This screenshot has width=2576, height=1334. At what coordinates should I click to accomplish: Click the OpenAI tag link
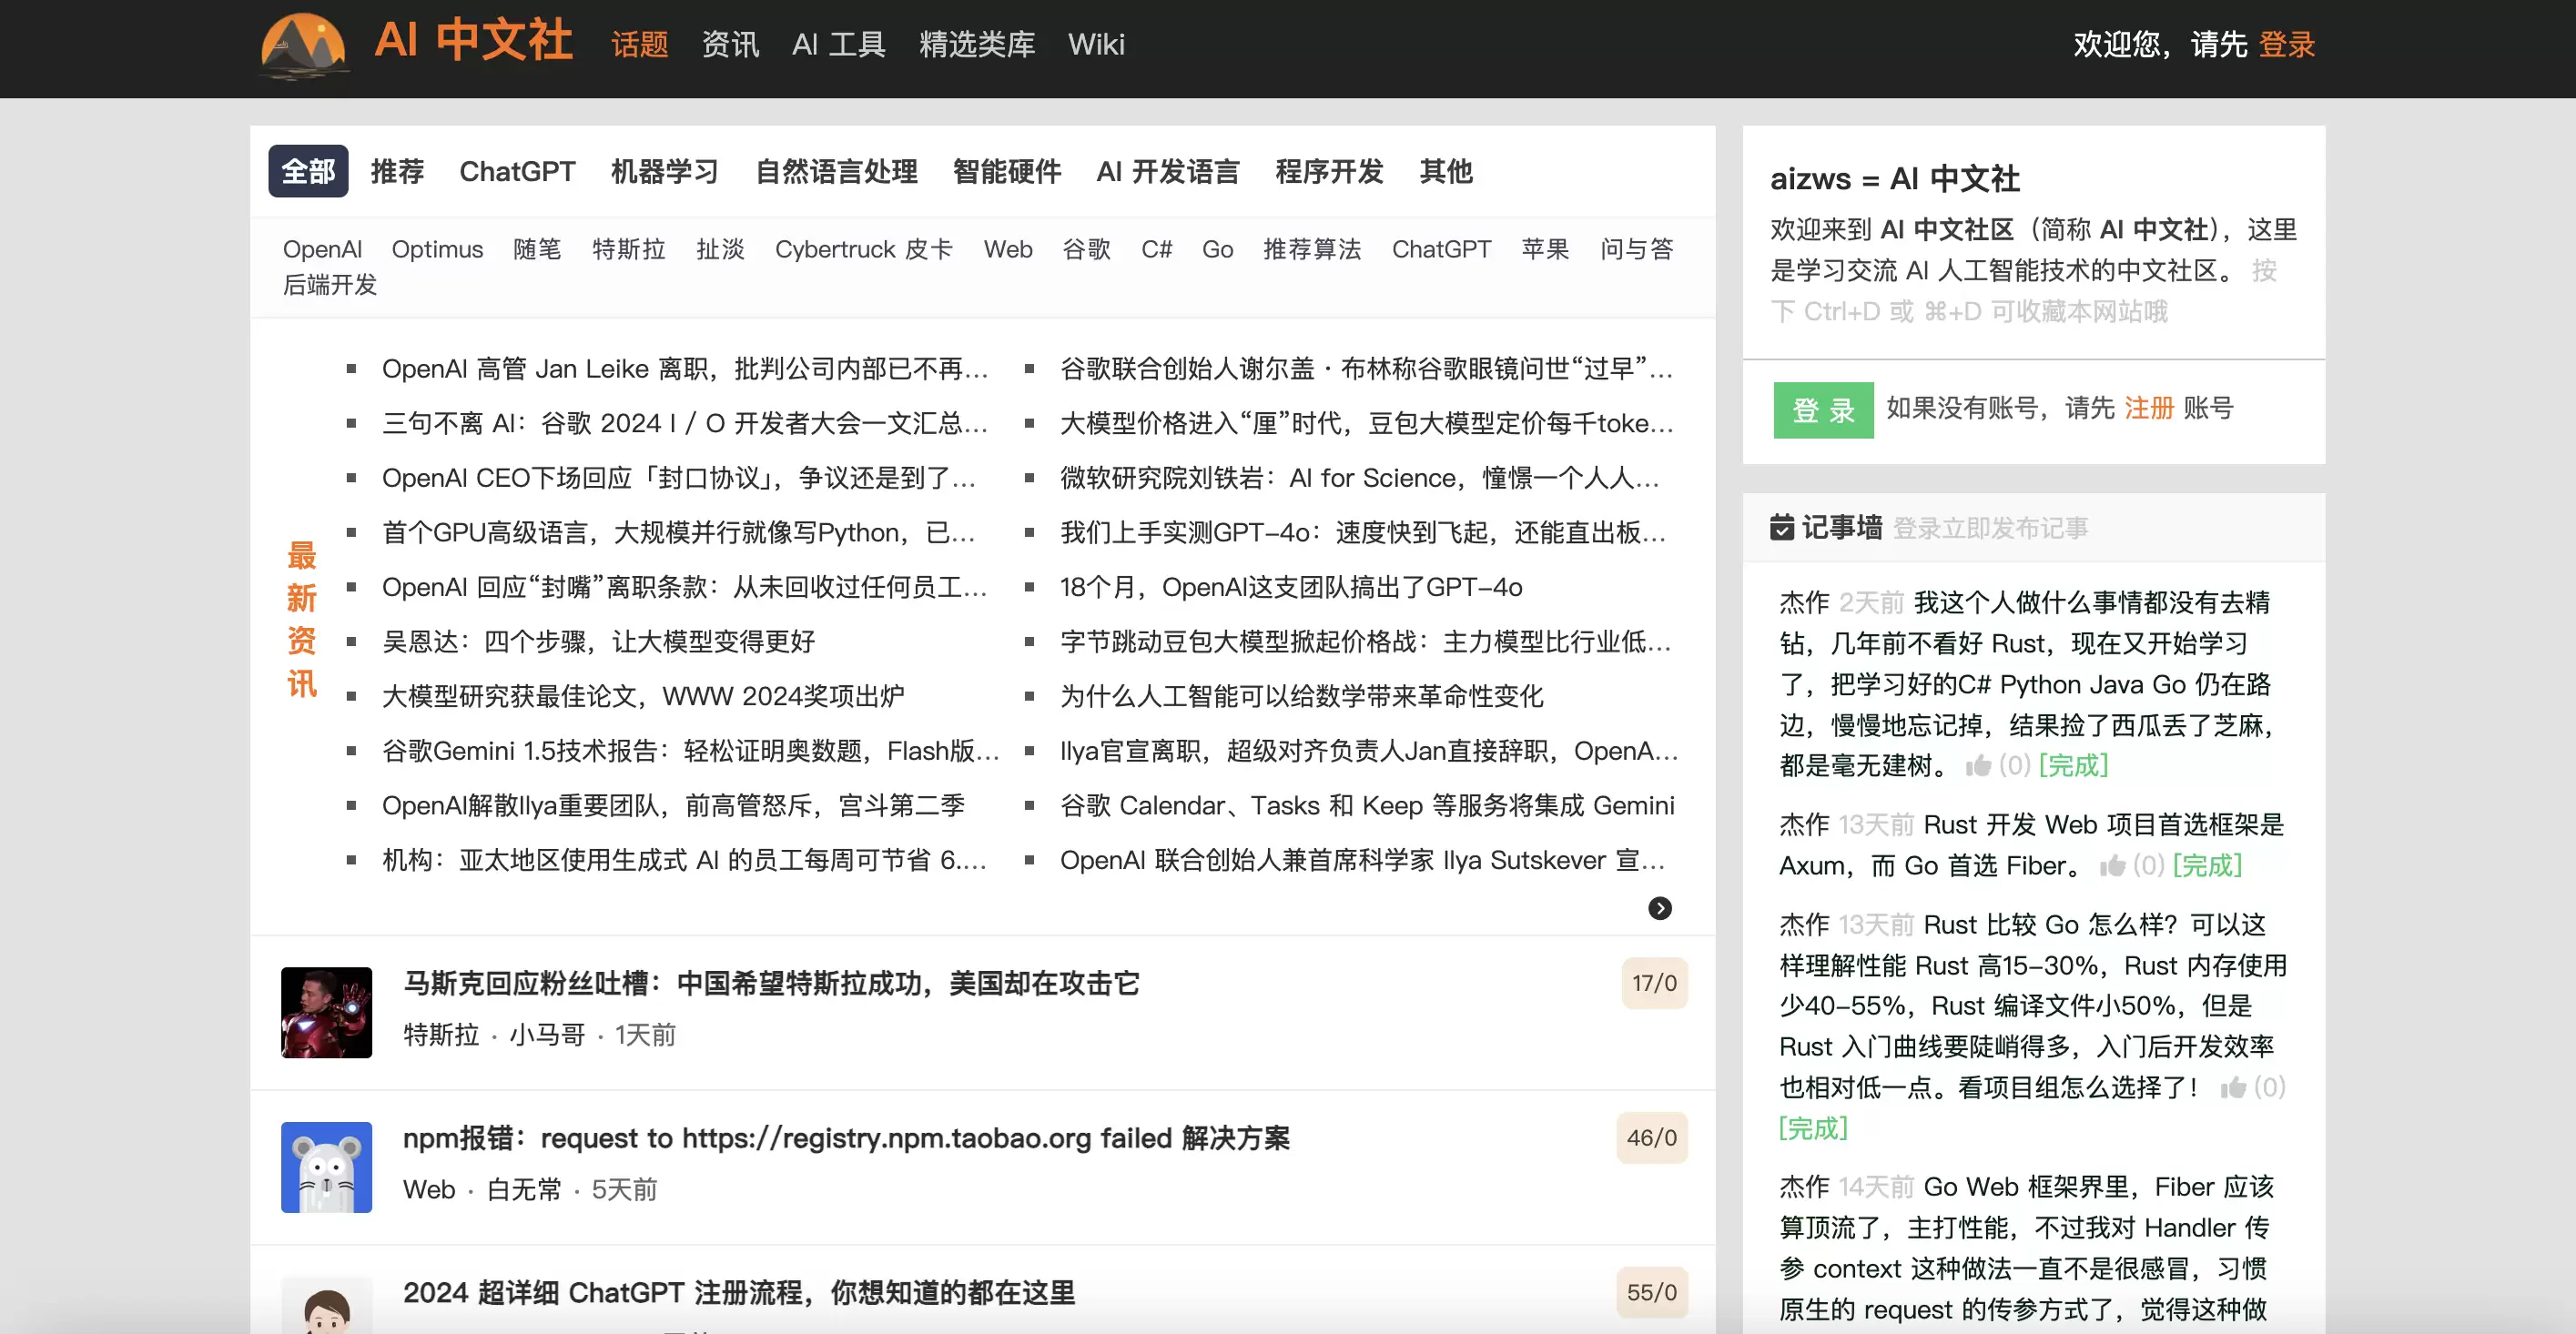point(322,249)
